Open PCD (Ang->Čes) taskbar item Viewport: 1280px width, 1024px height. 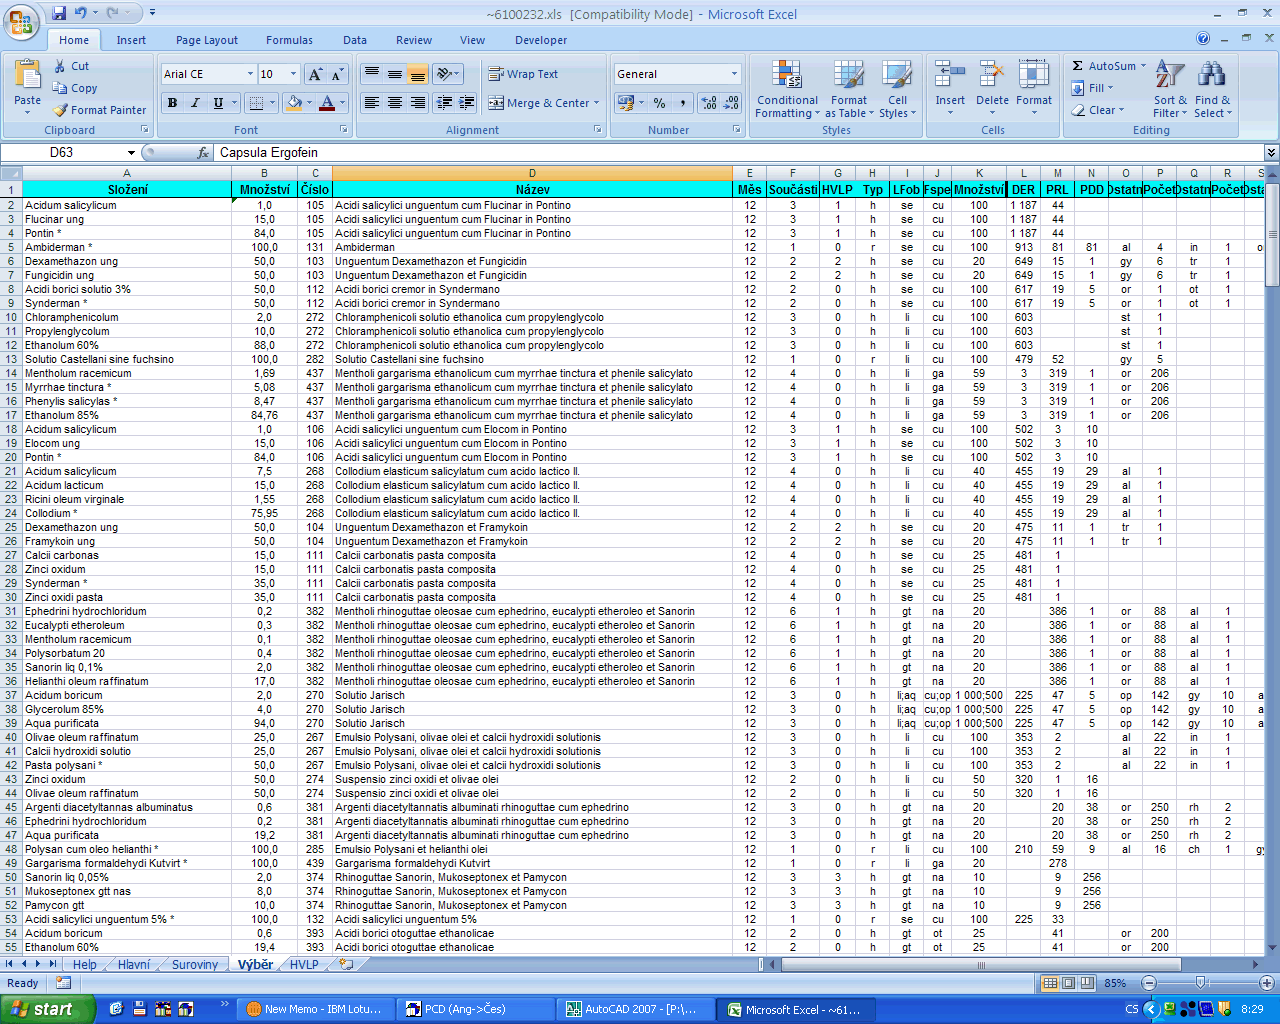click(476, 1009)
